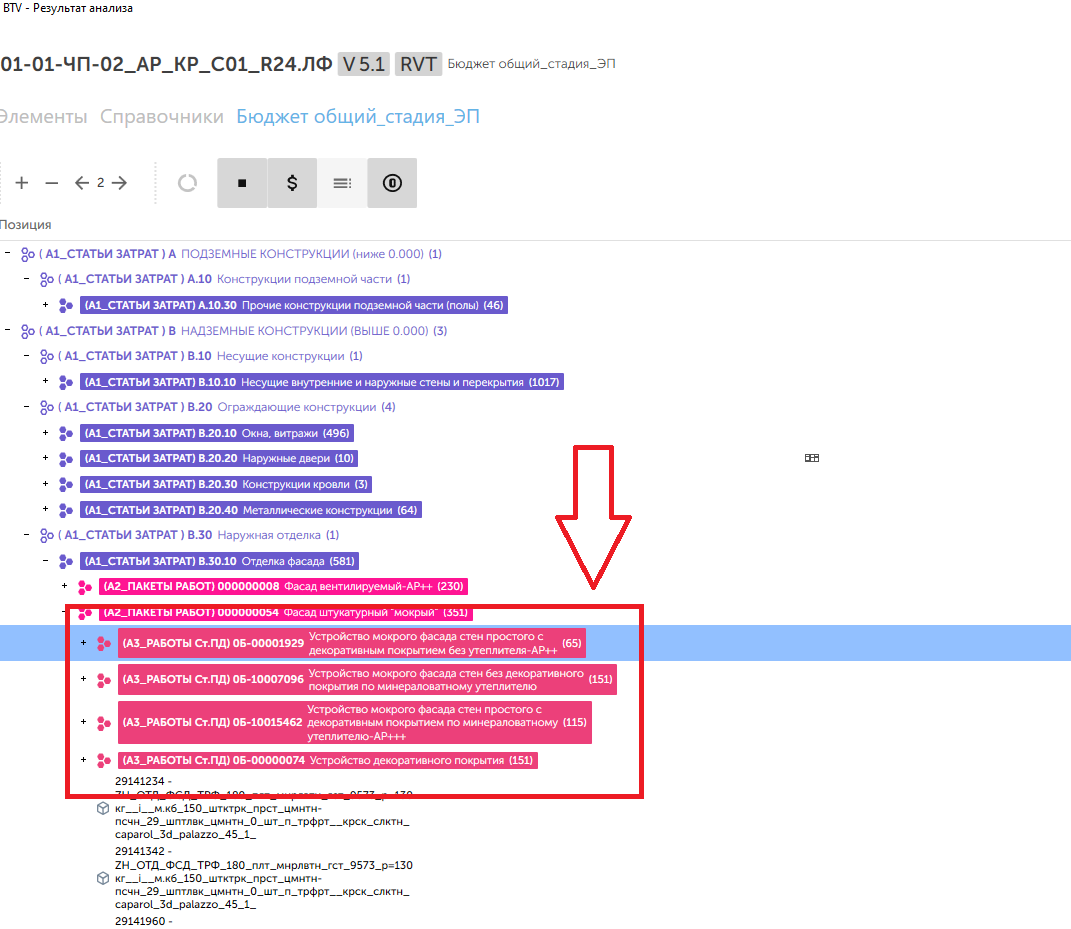Click group icon of A.10 Конструкции подземной части
The image size is (1071, 929).
[46, 279]
